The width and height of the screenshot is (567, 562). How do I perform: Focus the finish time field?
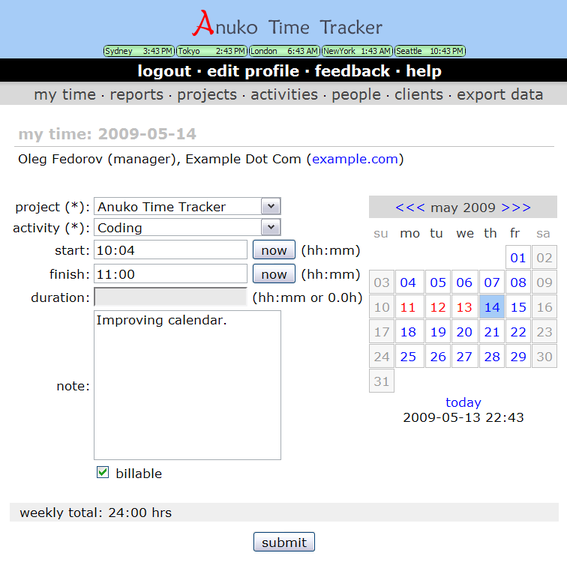[171, 274]
